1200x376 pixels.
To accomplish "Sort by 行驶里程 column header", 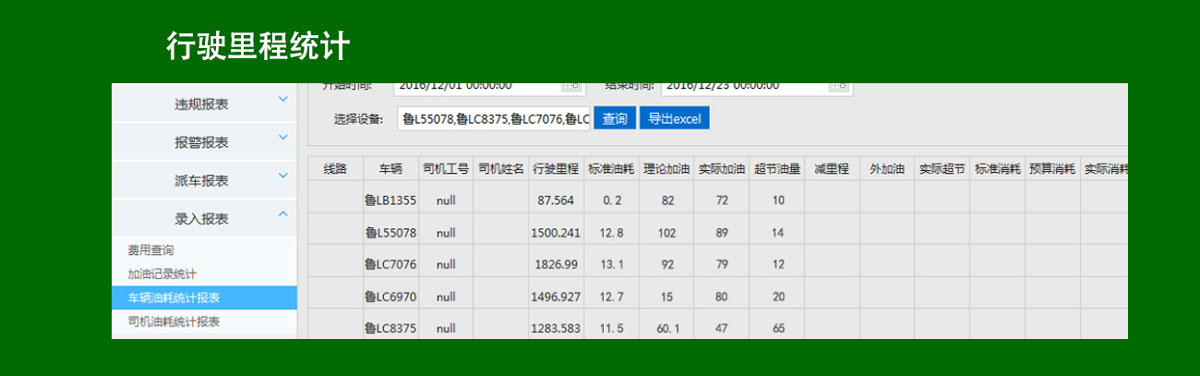I will click(556, 169).
